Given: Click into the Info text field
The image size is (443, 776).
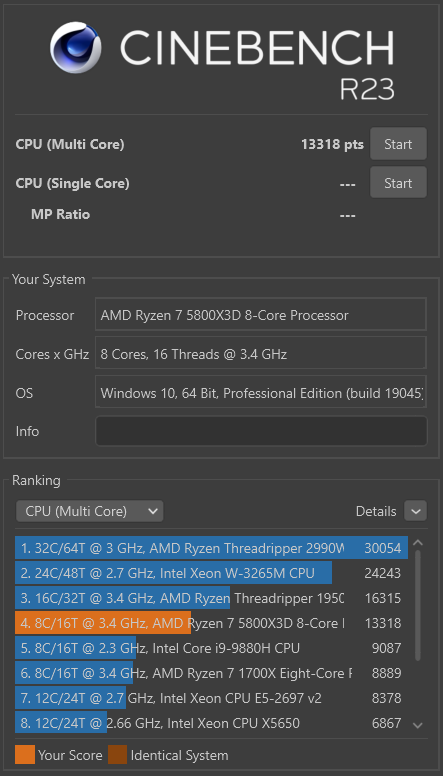Looking at the screenshot, I should click(261, 431).
